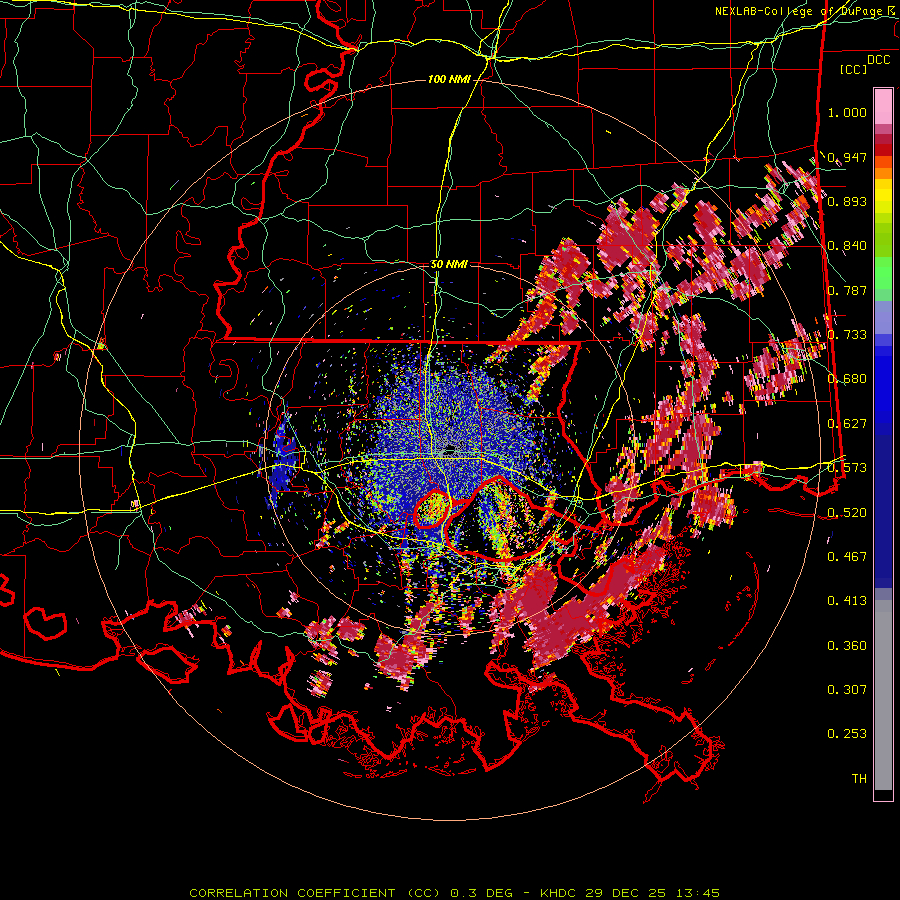Click the TH threshold label on legend
The width and height of the screenshot is (900, 900).
pos(859,779)
